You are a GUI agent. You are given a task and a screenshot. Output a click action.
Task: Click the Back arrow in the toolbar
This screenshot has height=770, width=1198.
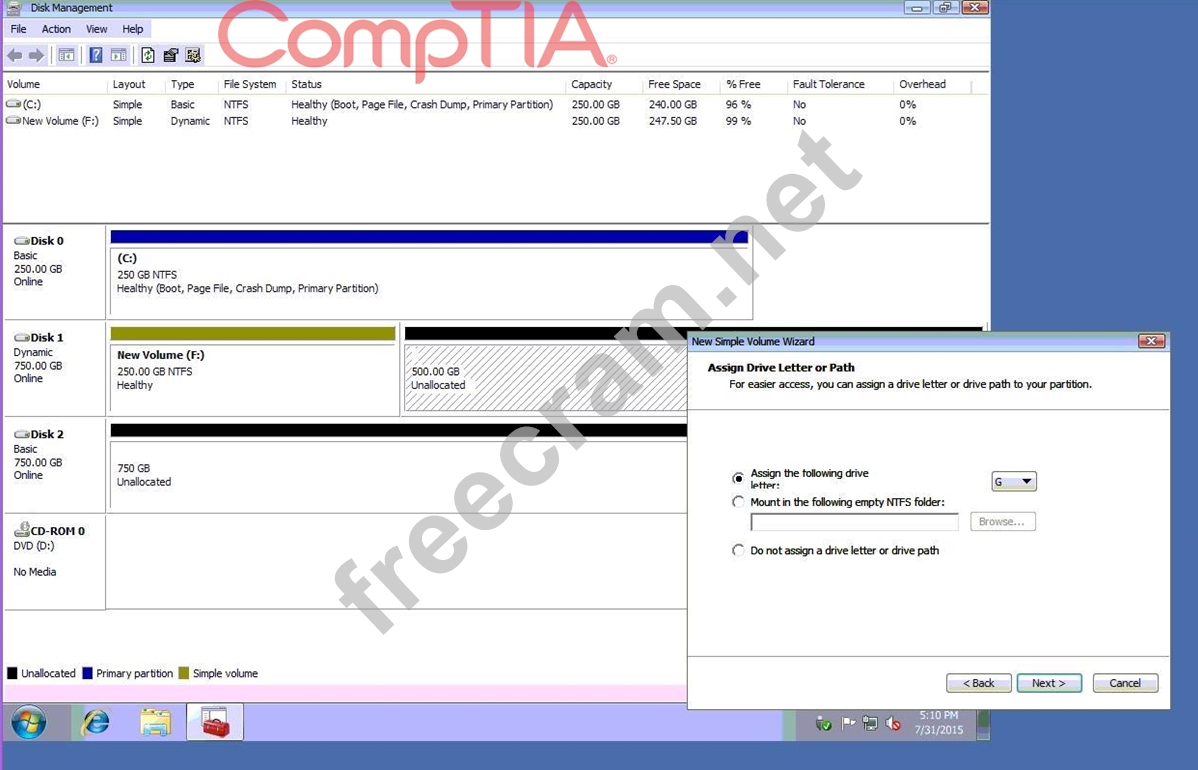point(15,55)
